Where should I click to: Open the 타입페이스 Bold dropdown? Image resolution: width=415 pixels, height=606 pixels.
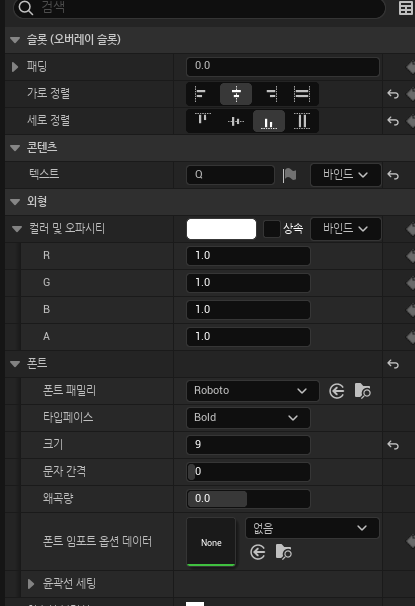[x=248, y=418]
